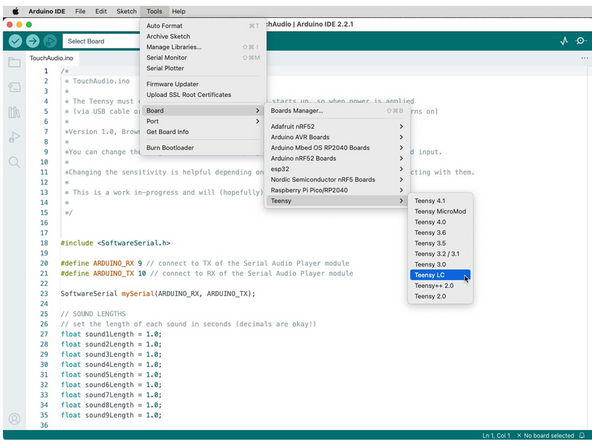Screen dimensions: 592x444
Task: Open the Sketch menu
Action: tap(126, 11)
